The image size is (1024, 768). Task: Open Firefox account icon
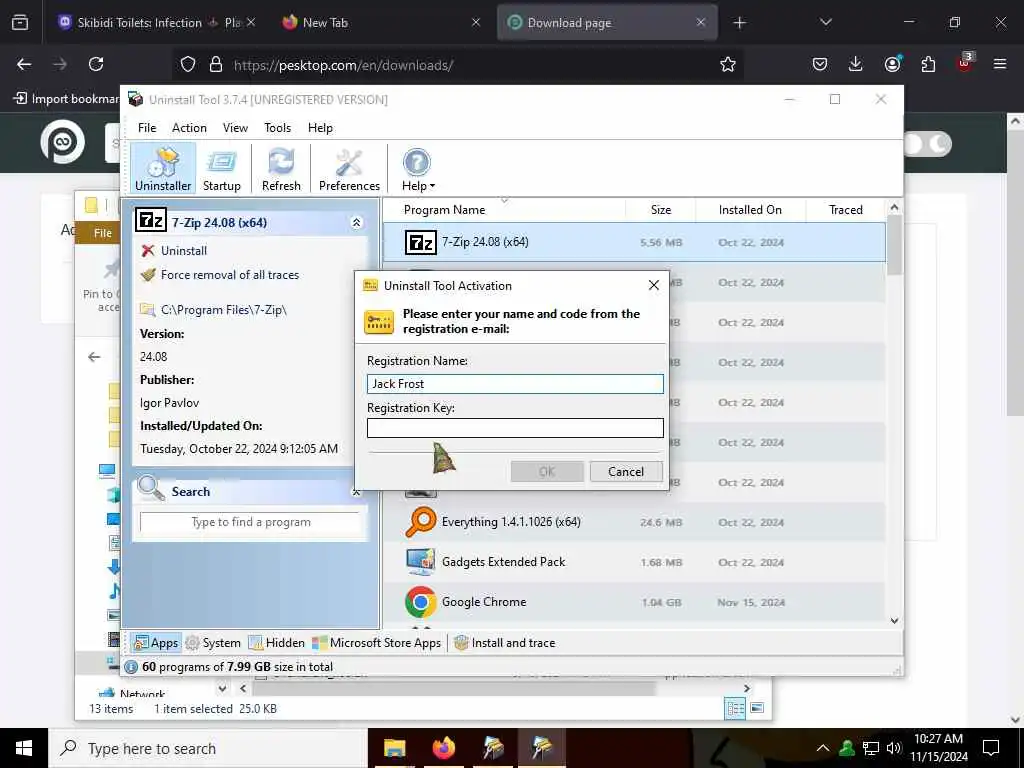point(892,64)
